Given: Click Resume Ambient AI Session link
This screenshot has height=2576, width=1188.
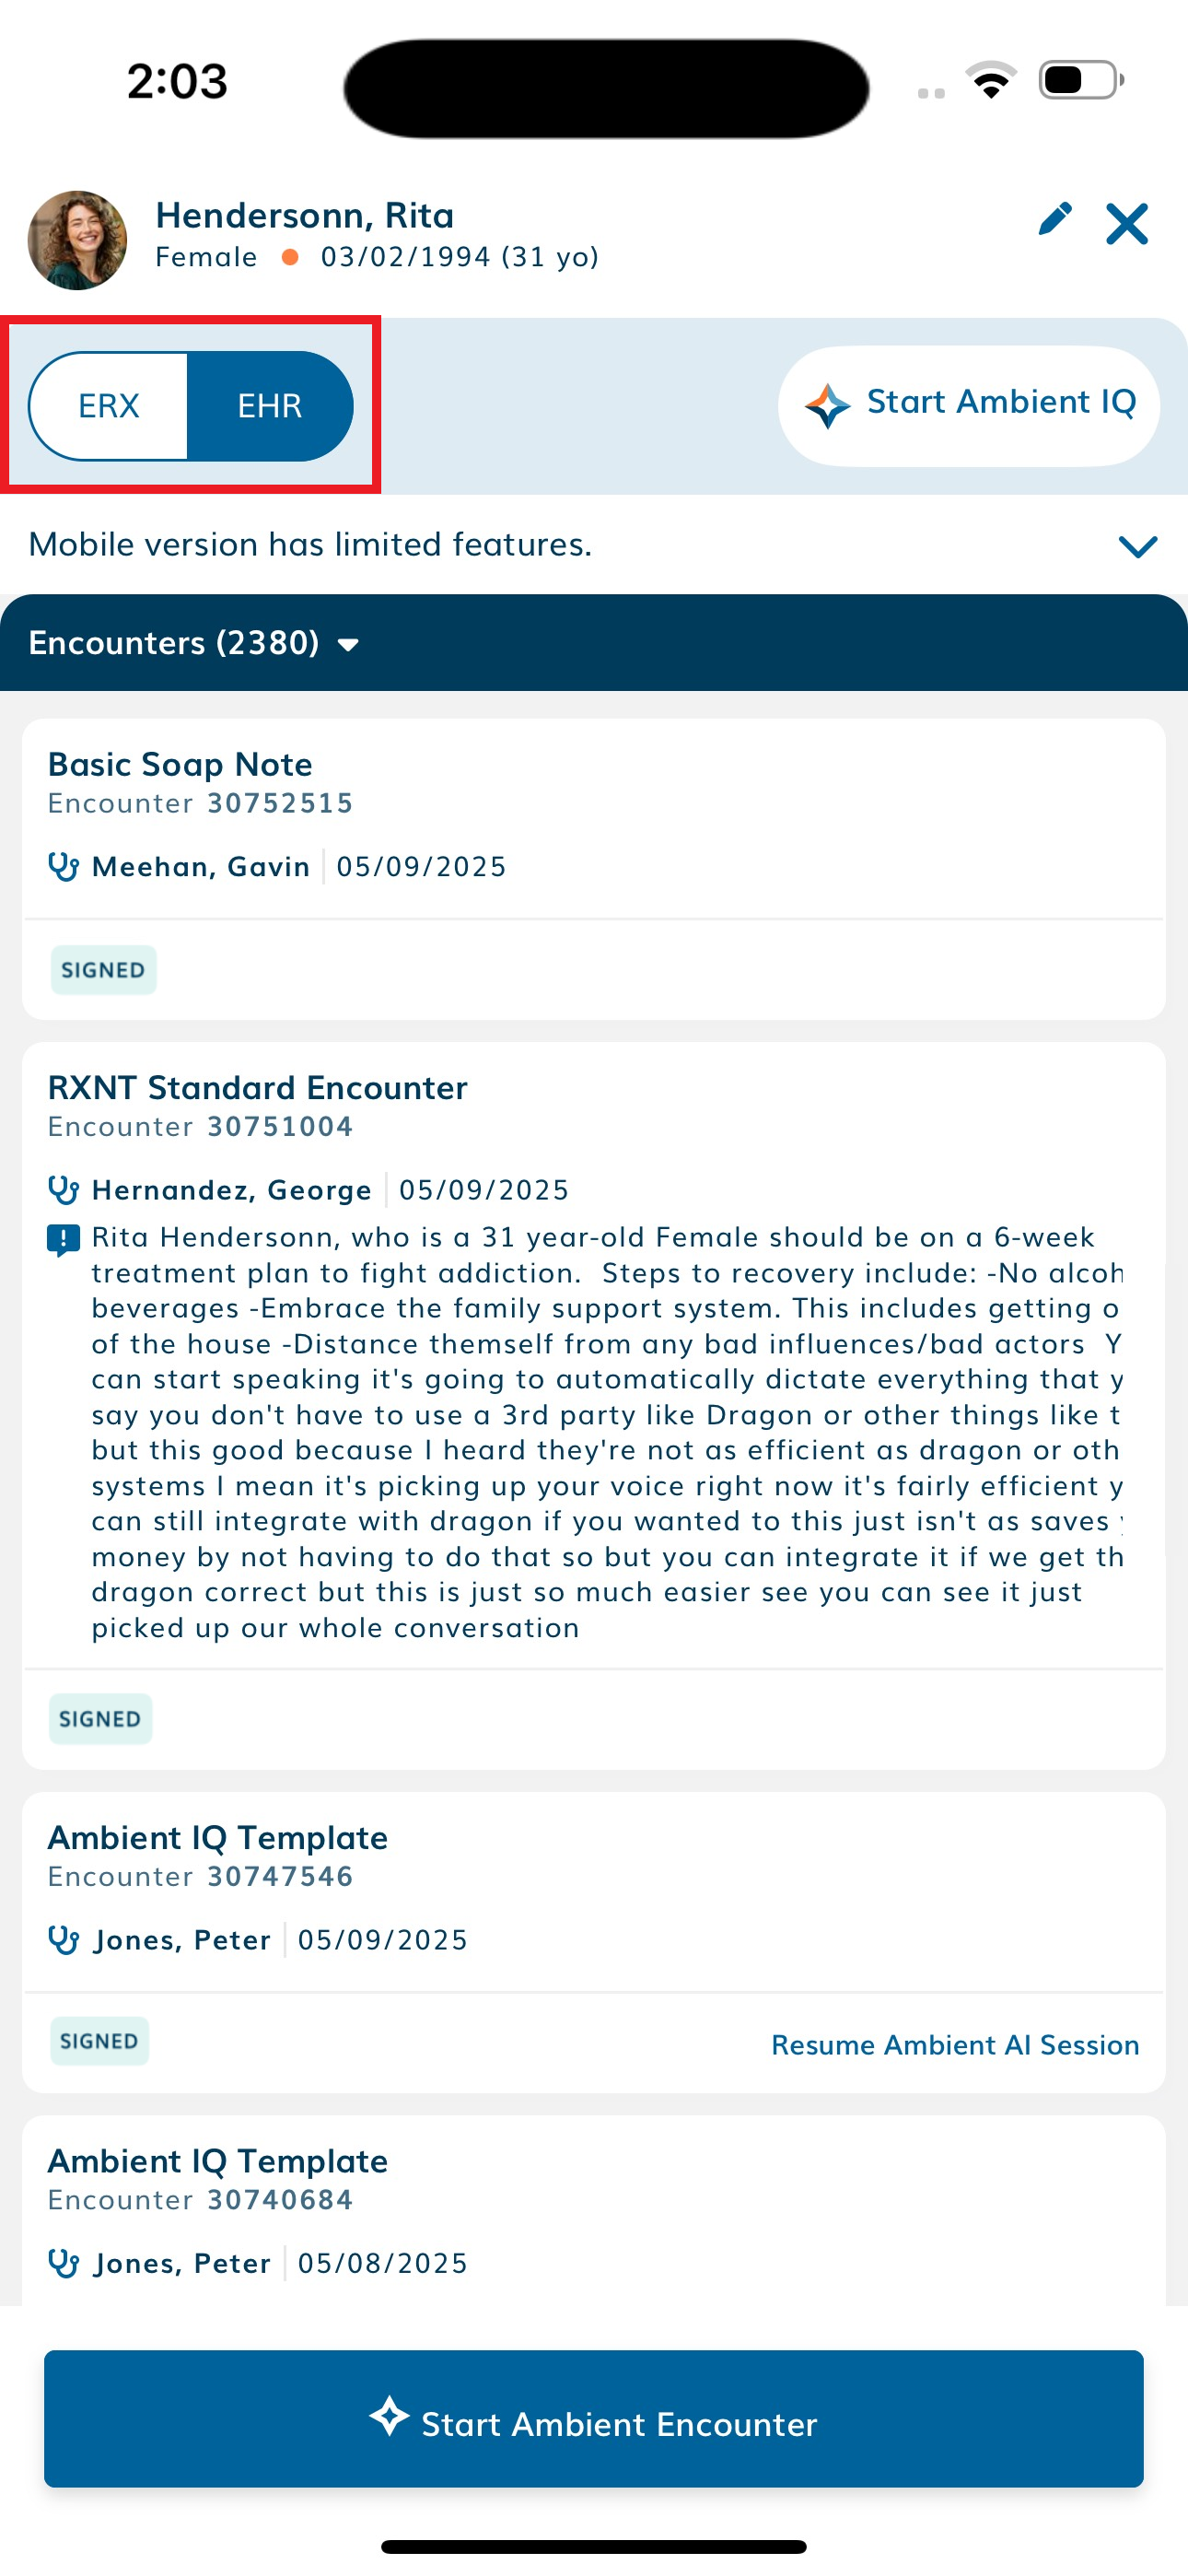Looking at the screenshot, I should (x=955, y=2045).
